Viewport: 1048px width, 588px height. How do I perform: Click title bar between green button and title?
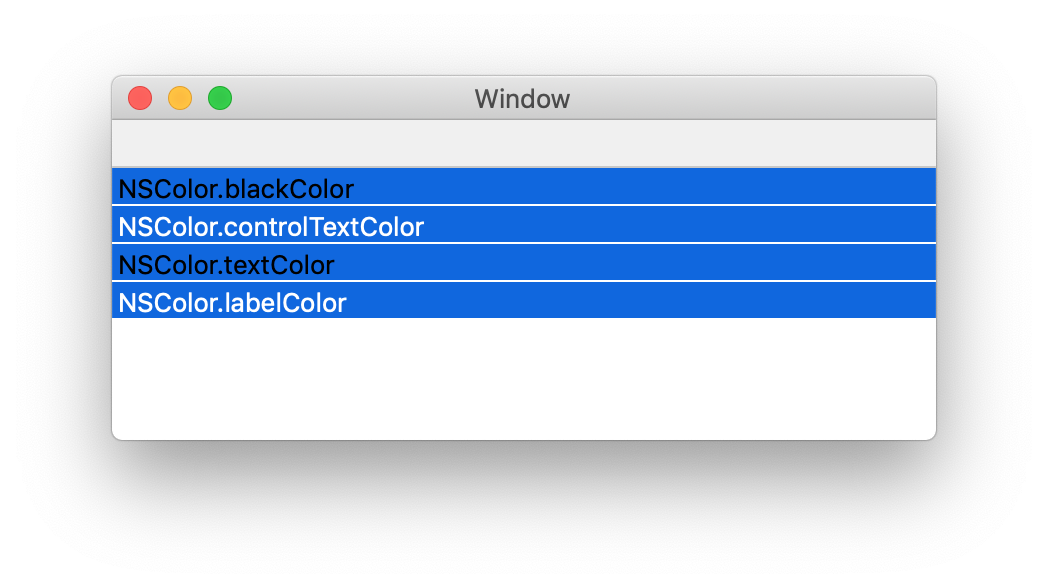pos(350,98)
